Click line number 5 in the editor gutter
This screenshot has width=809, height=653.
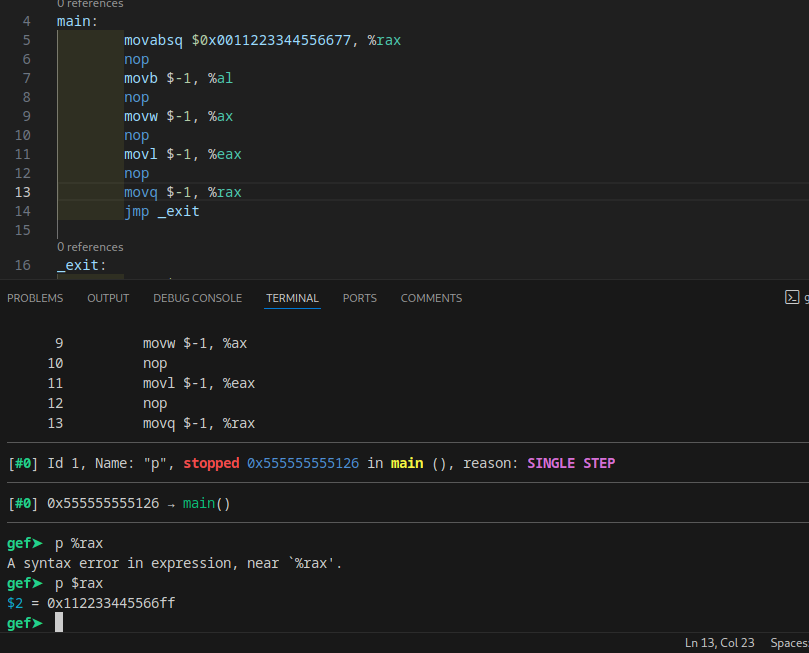[x=25, y=41]
